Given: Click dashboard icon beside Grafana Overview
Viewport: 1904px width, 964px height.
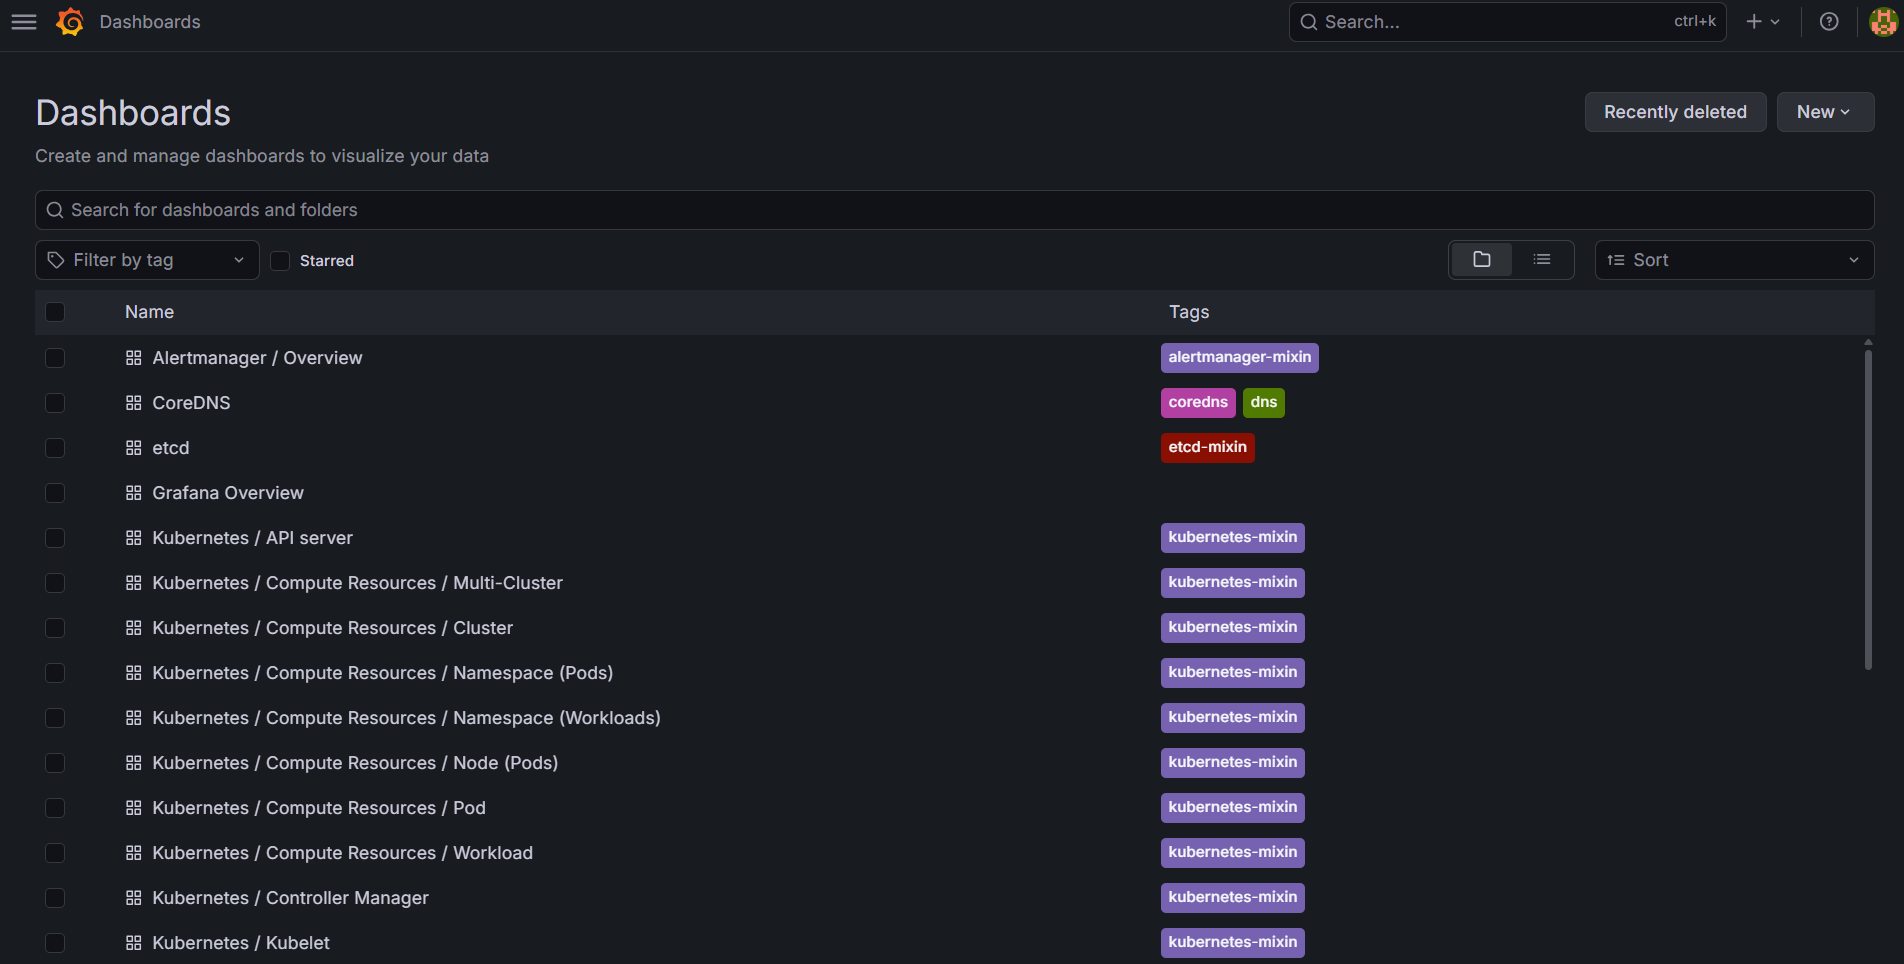Looking at the screenshot, I should pyautogui.click(x=134, y=493).
